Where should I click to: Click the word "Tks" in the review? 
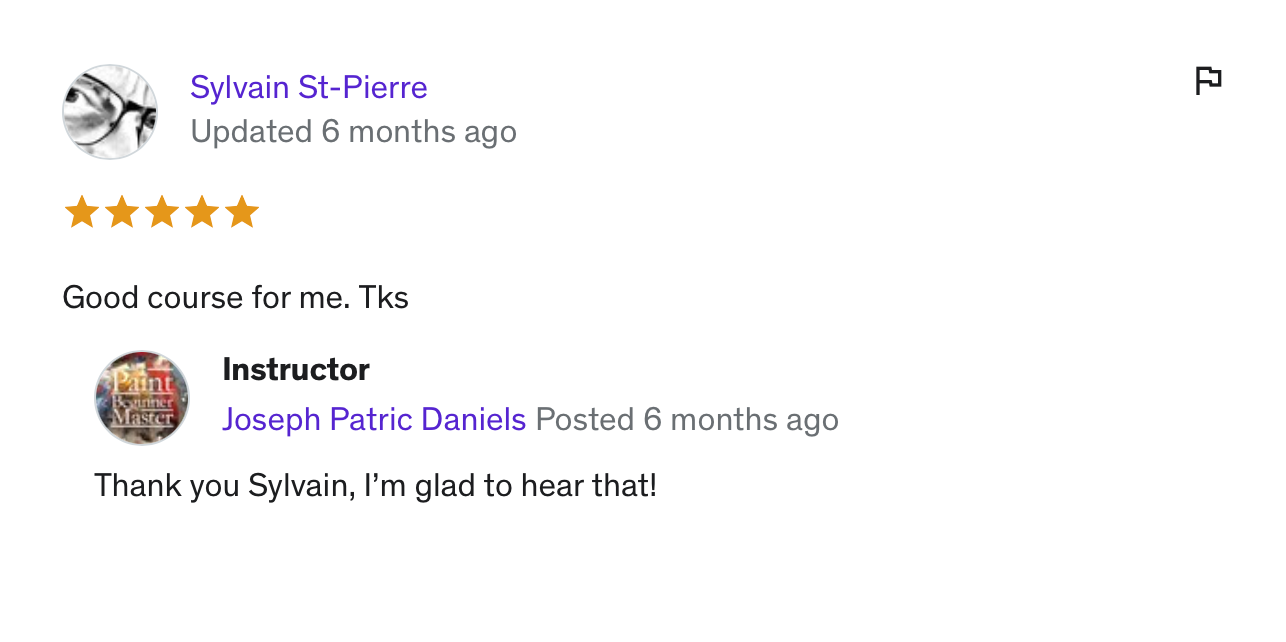(x=384, y=298)
